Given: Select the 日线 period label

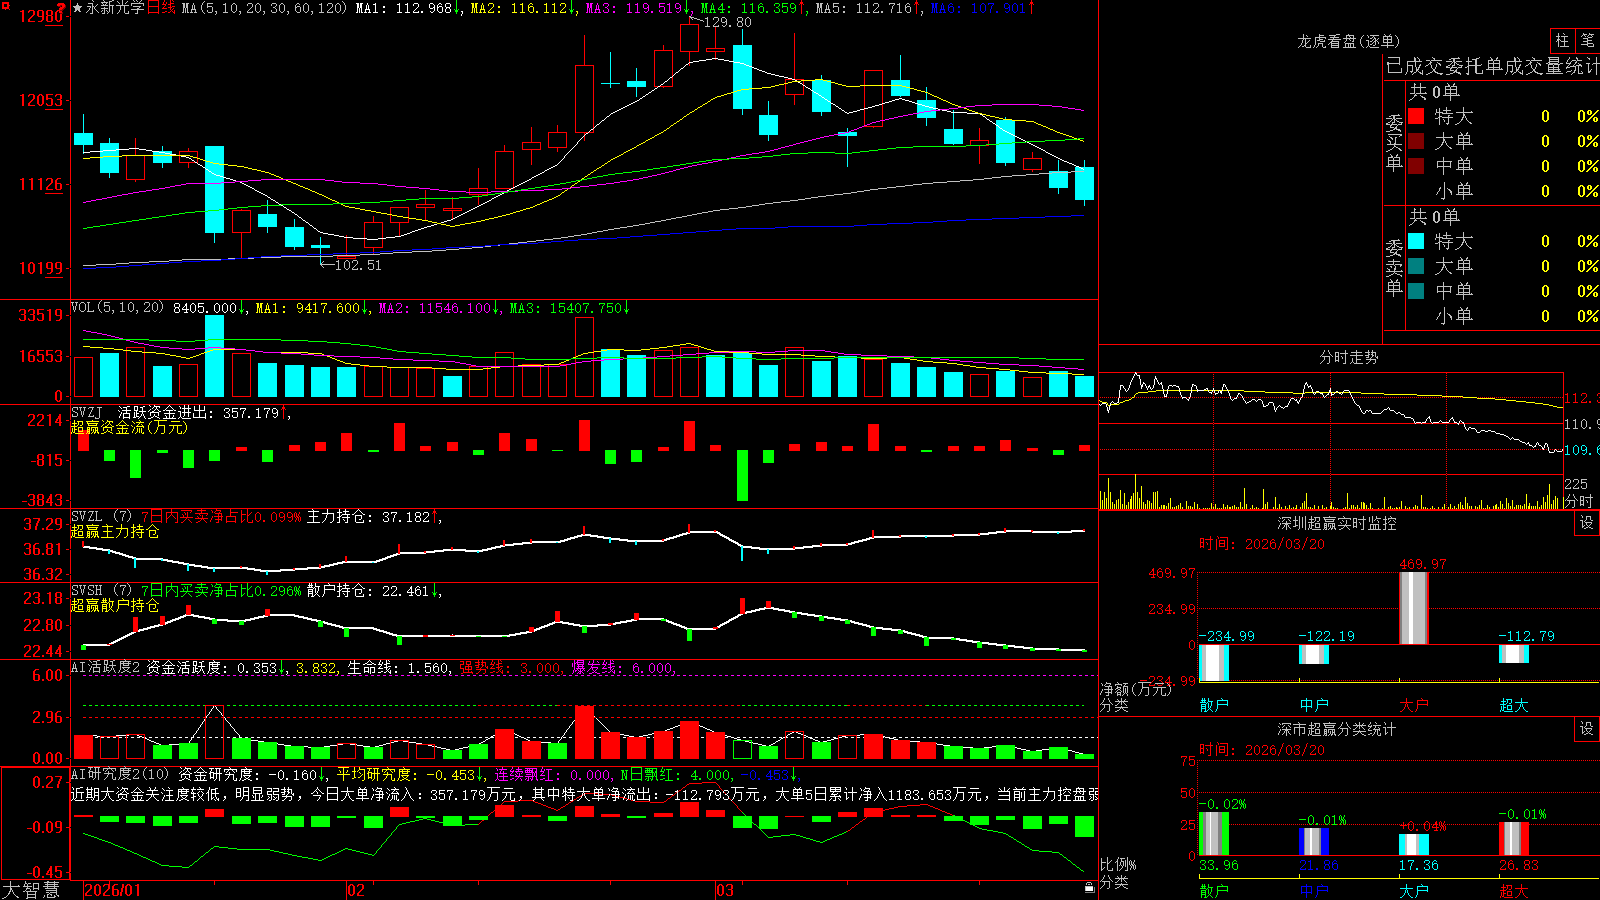Looking at the screenshot, I should [x=161, y=8].
